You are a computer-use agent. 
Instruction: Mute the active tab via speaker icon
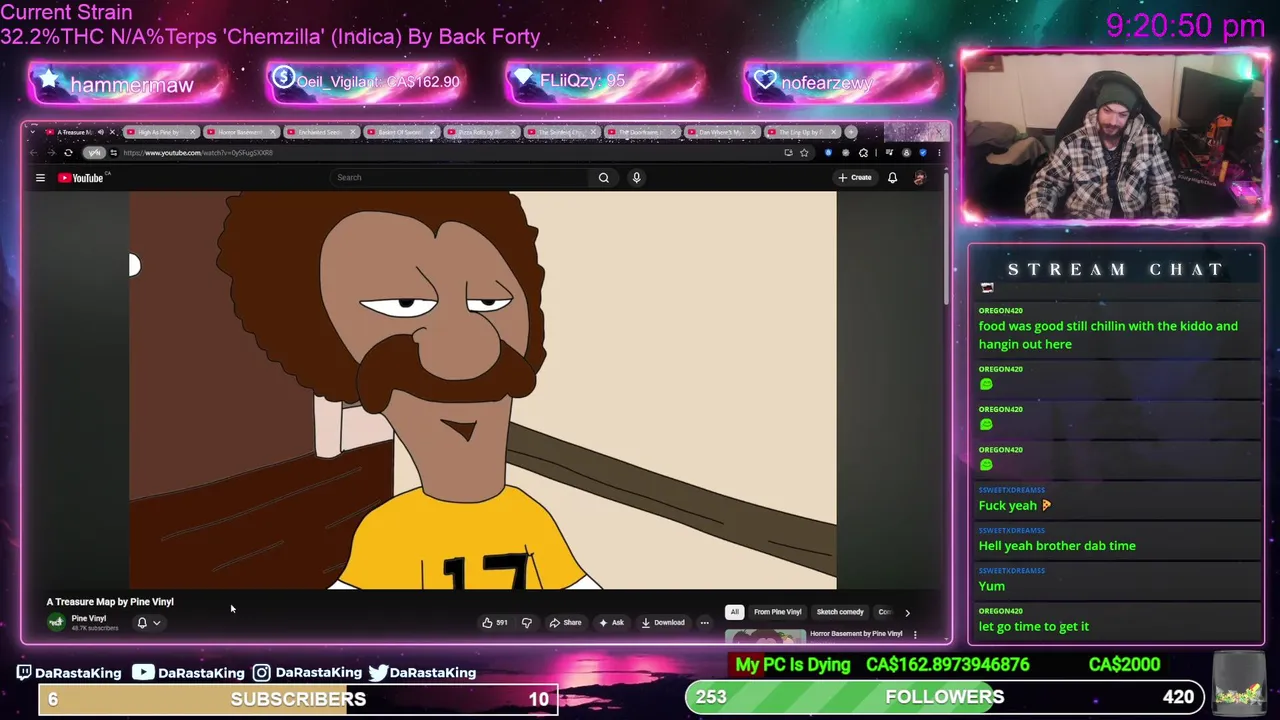[x=100, y=132]
